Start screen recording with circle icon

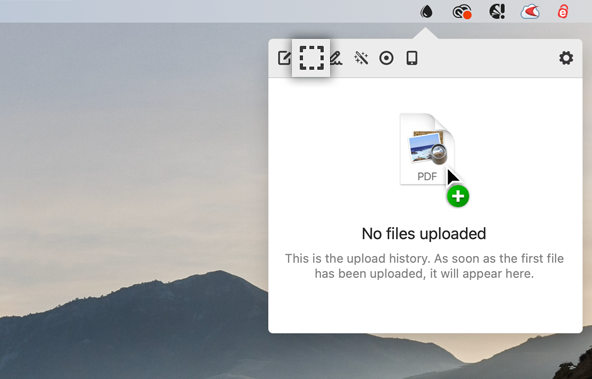pyautogui.click(x=386, y=58)
